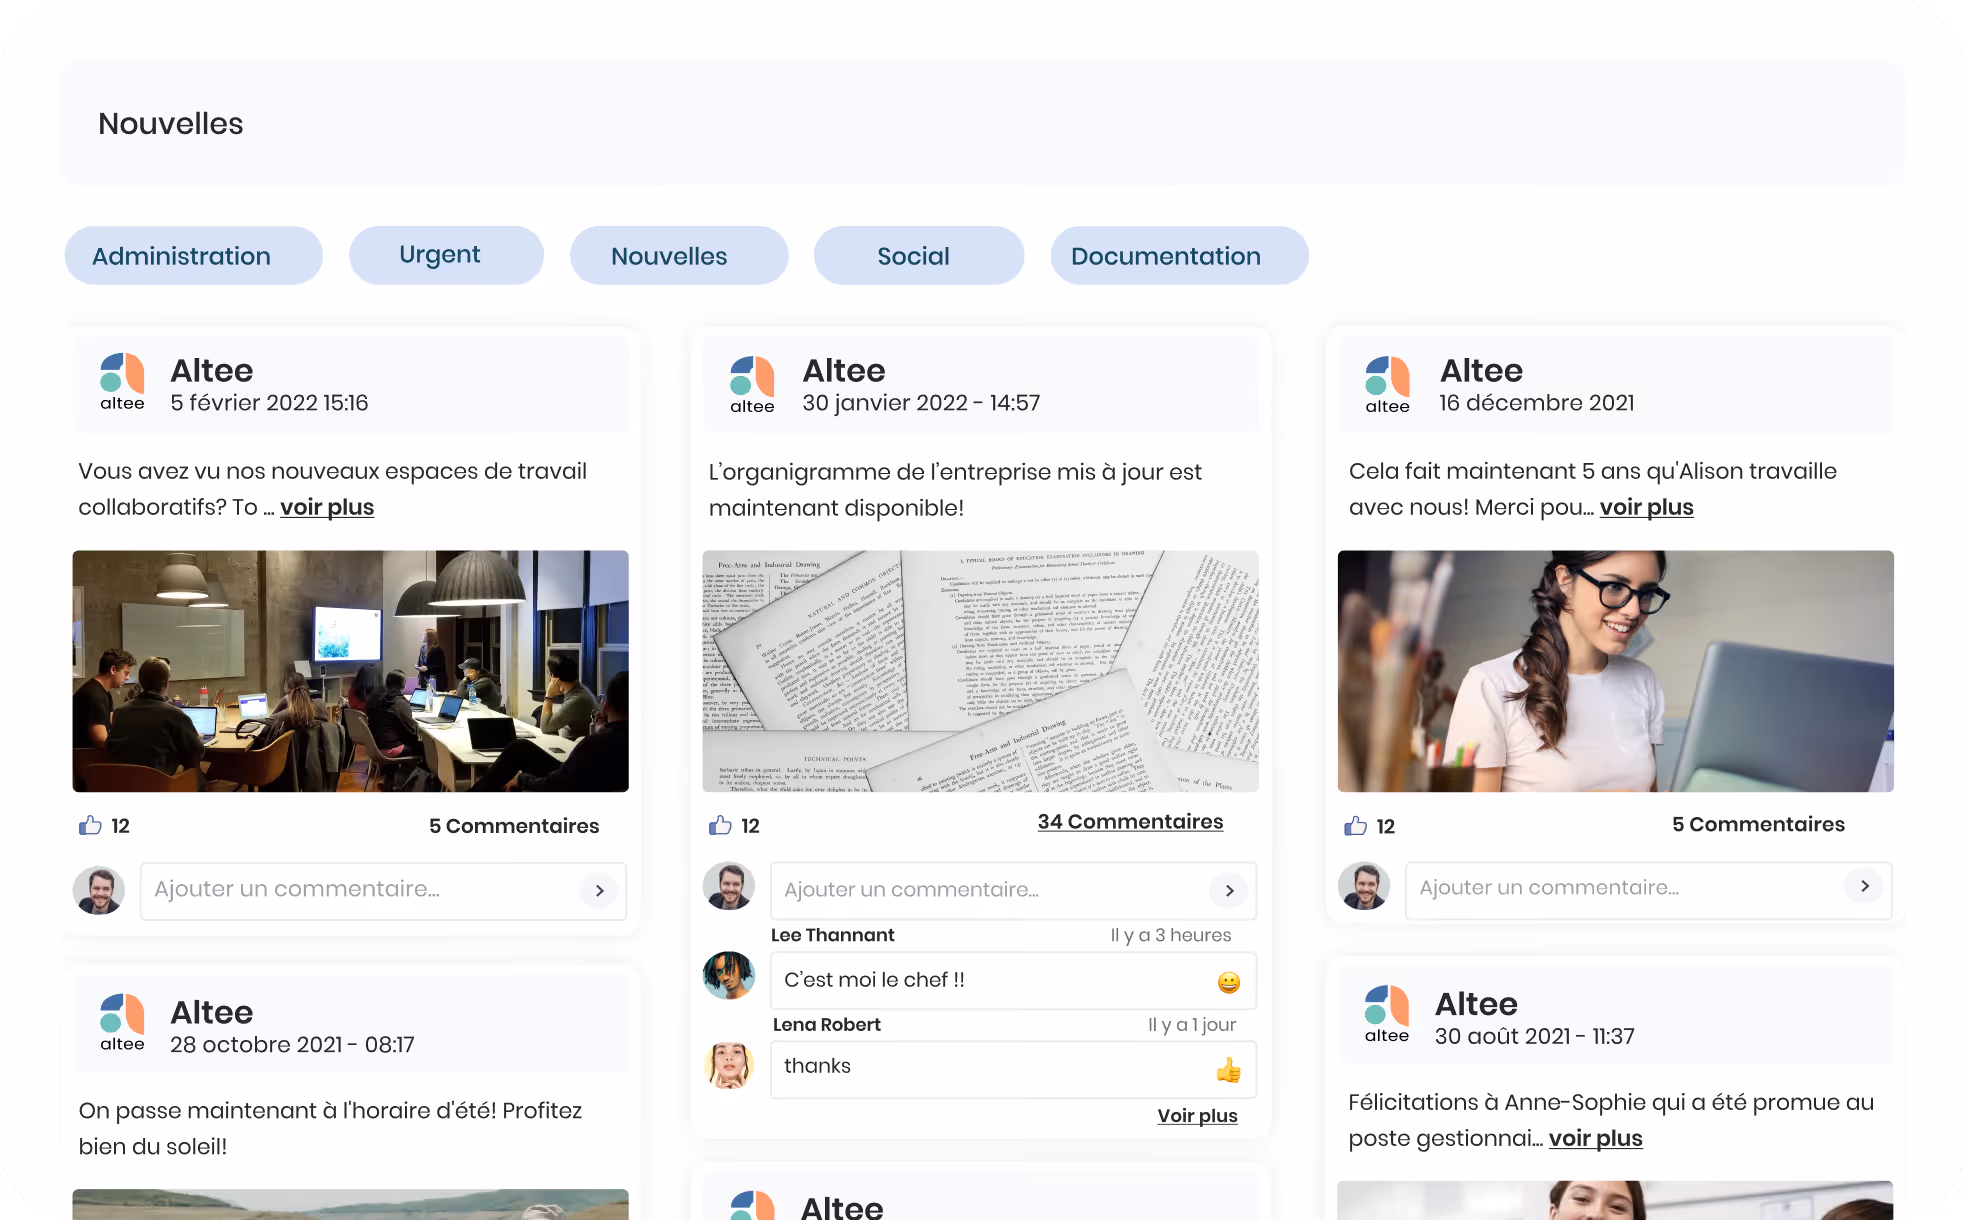Open 5 Commentaires on 16 décembre post

[1758, 824]
